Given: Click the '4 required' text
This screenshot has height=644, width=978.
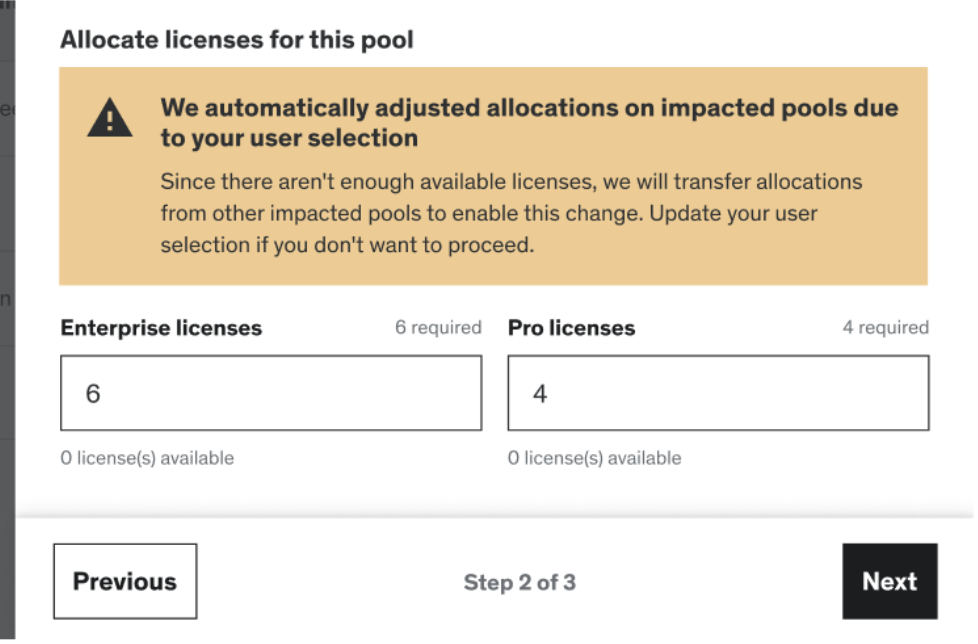Looking at the screenshot, I should pyautogui.click(x=885, y=327).
